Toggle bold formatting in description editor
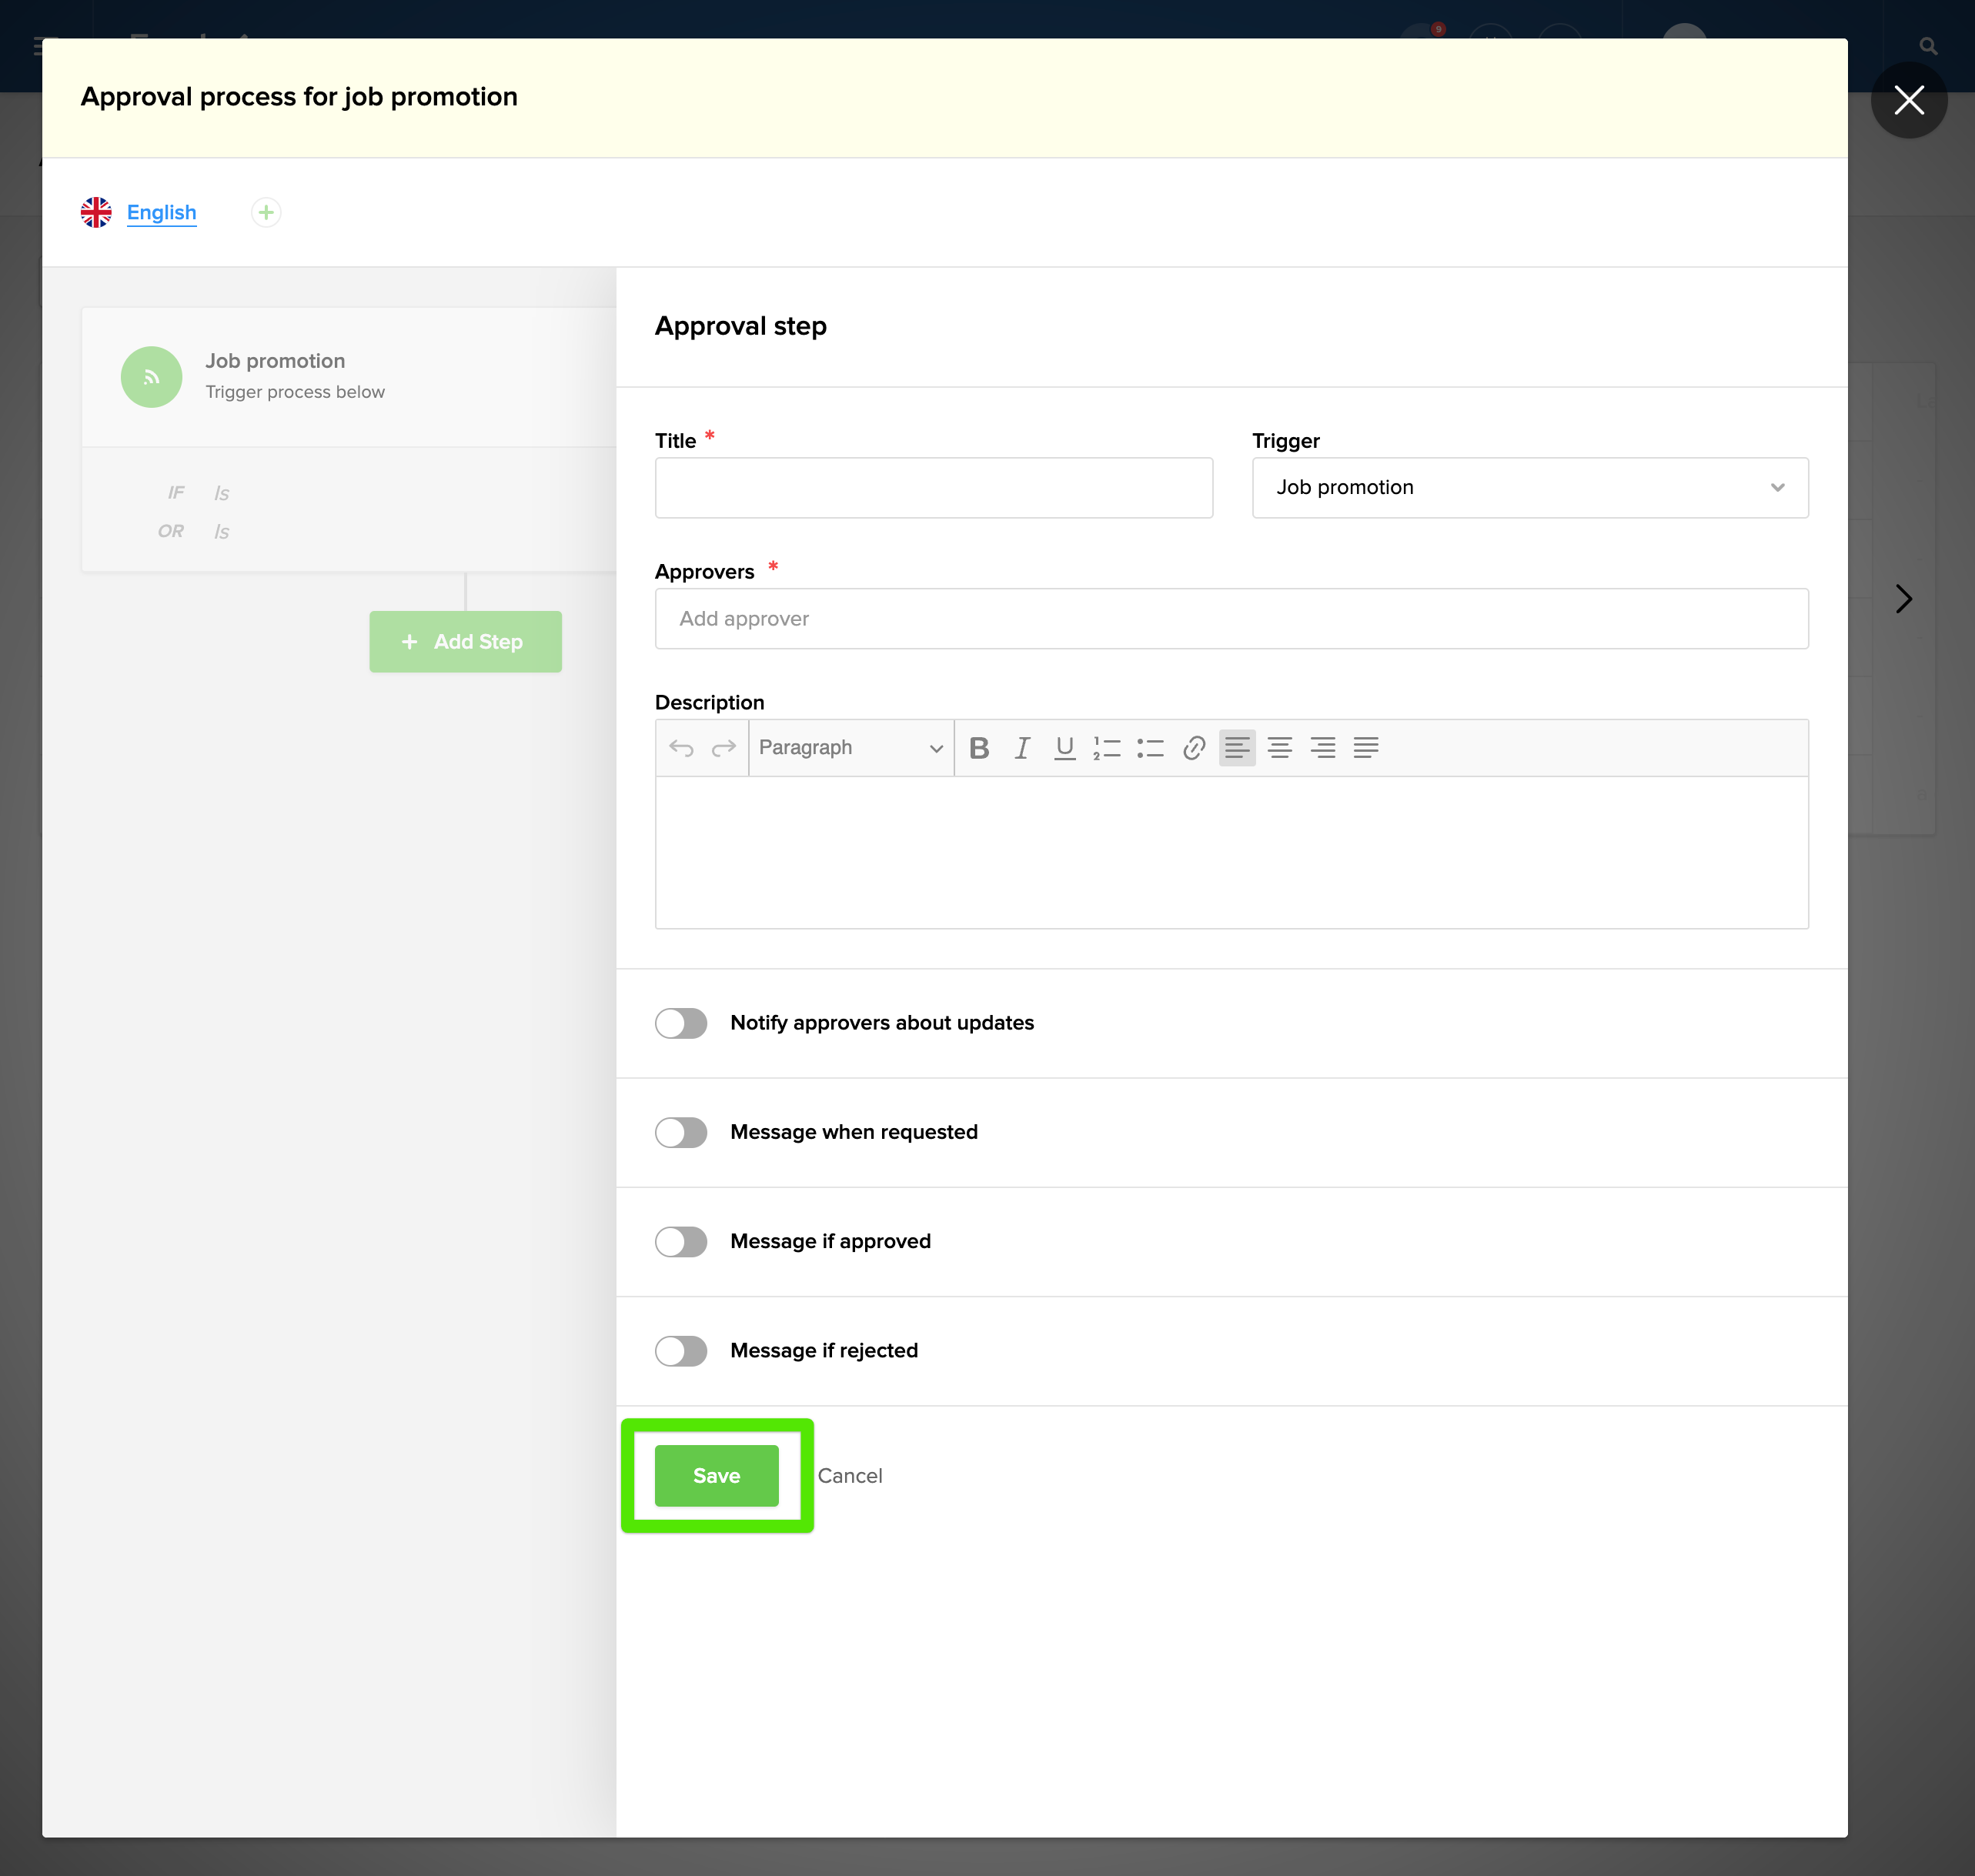Image resolution: width=1975 pixels, height=1876 pixels. coord(979,748)
